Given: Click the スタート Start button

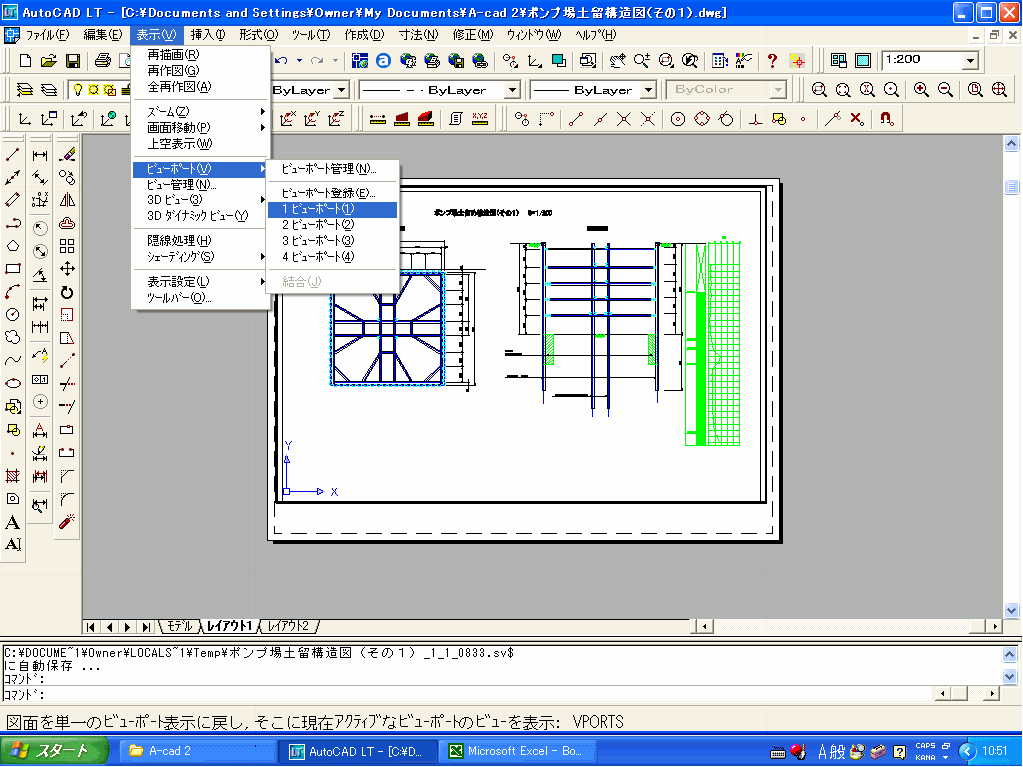Looking at the screenshot, I should click(x=53, y=751).
